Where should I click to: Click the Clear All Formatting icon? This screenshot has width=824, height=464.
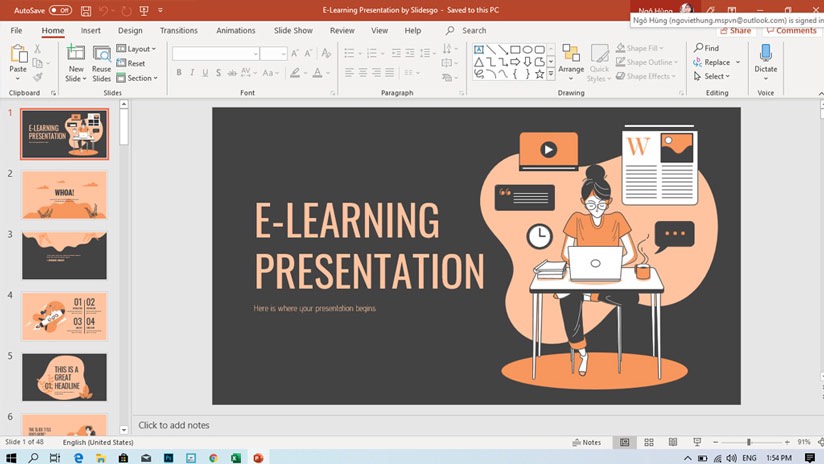coord(326,53)
